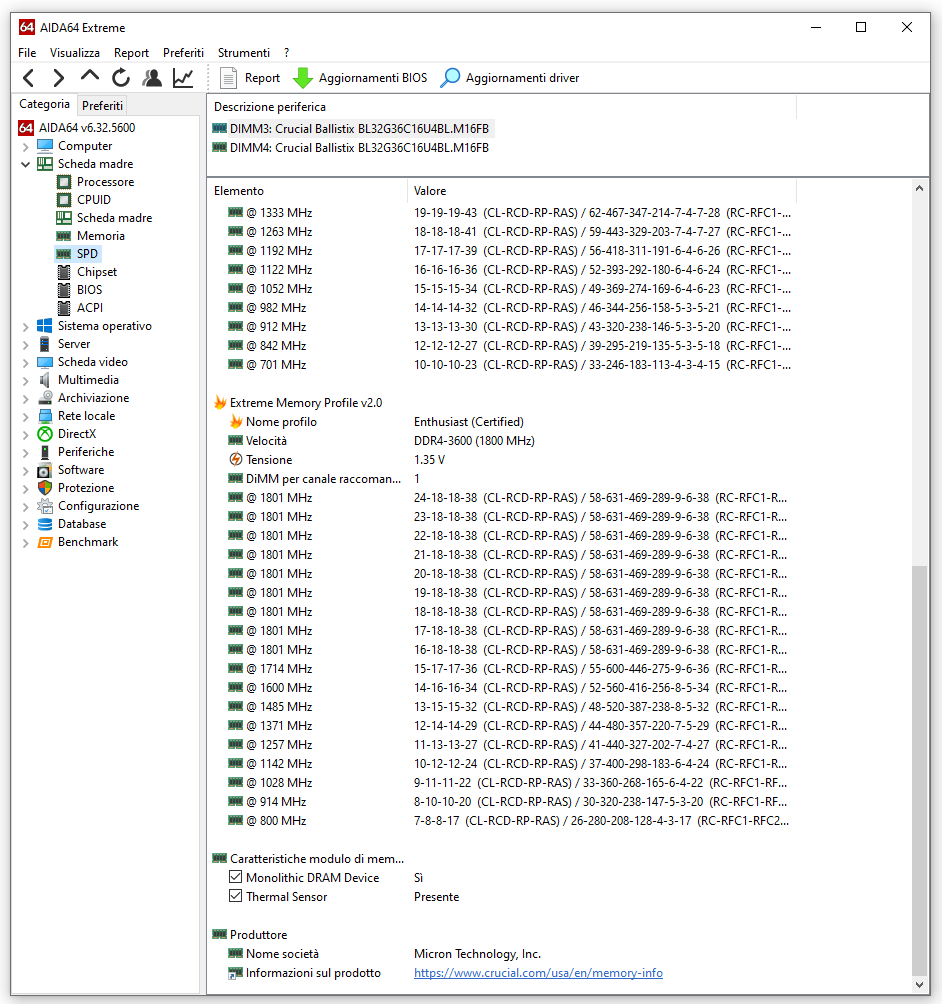Click the Computer monitor icon in the tree

45,146
